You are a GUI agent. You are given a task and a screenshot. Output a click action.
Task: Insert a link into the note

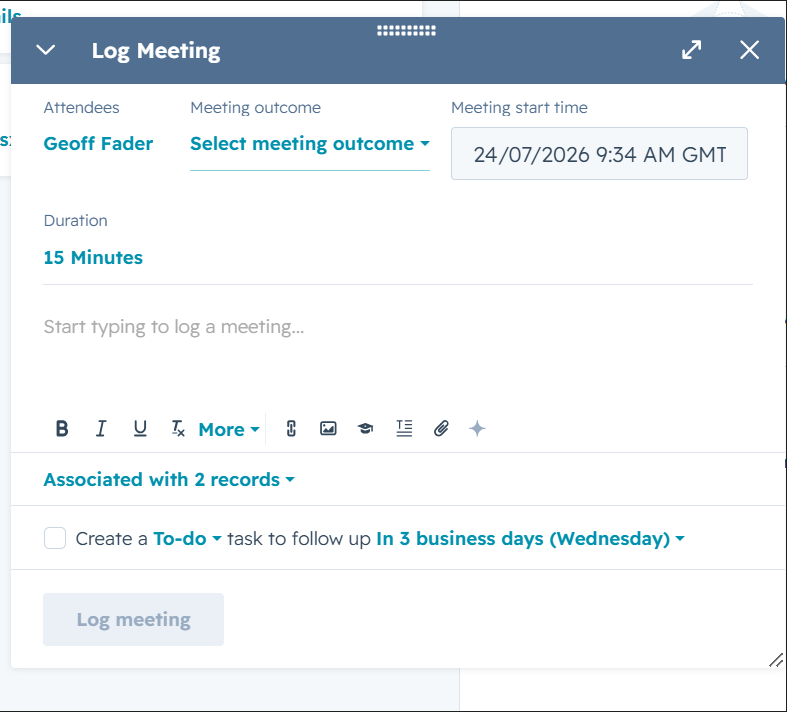tap(291, 429)
